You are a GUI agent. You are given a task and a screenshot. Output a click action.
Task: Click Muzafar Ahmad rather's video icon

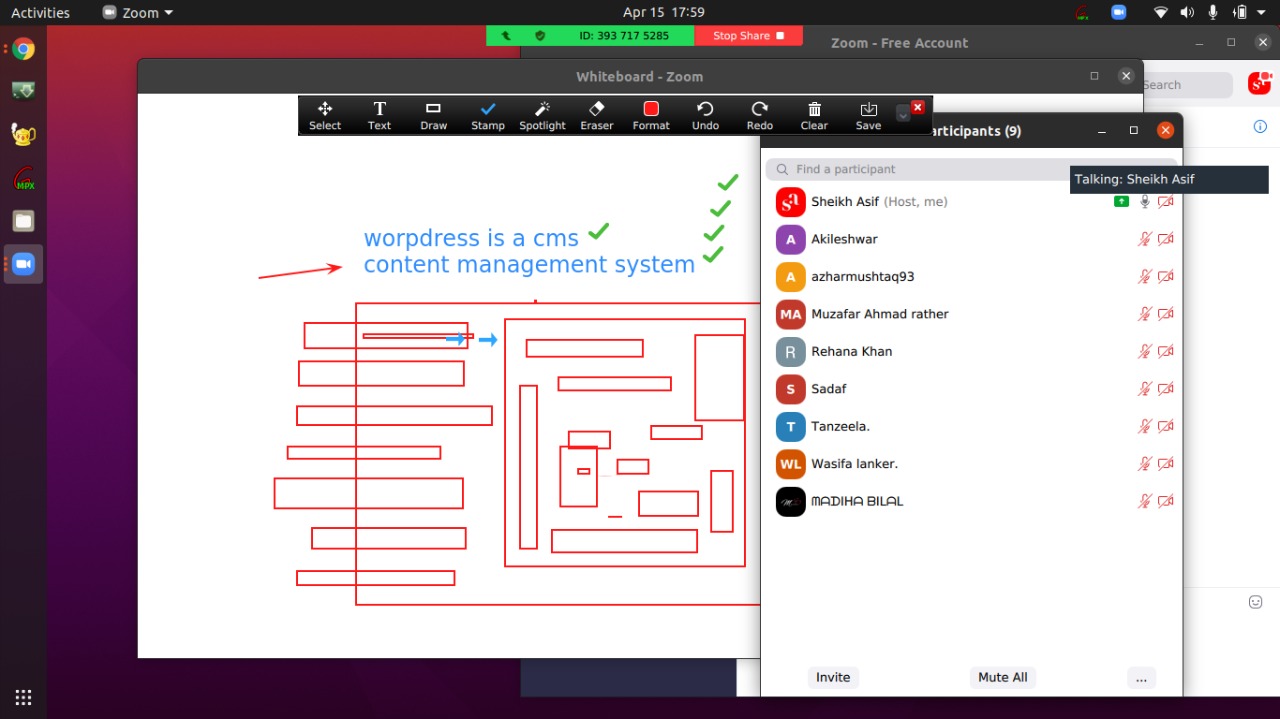1165,314
